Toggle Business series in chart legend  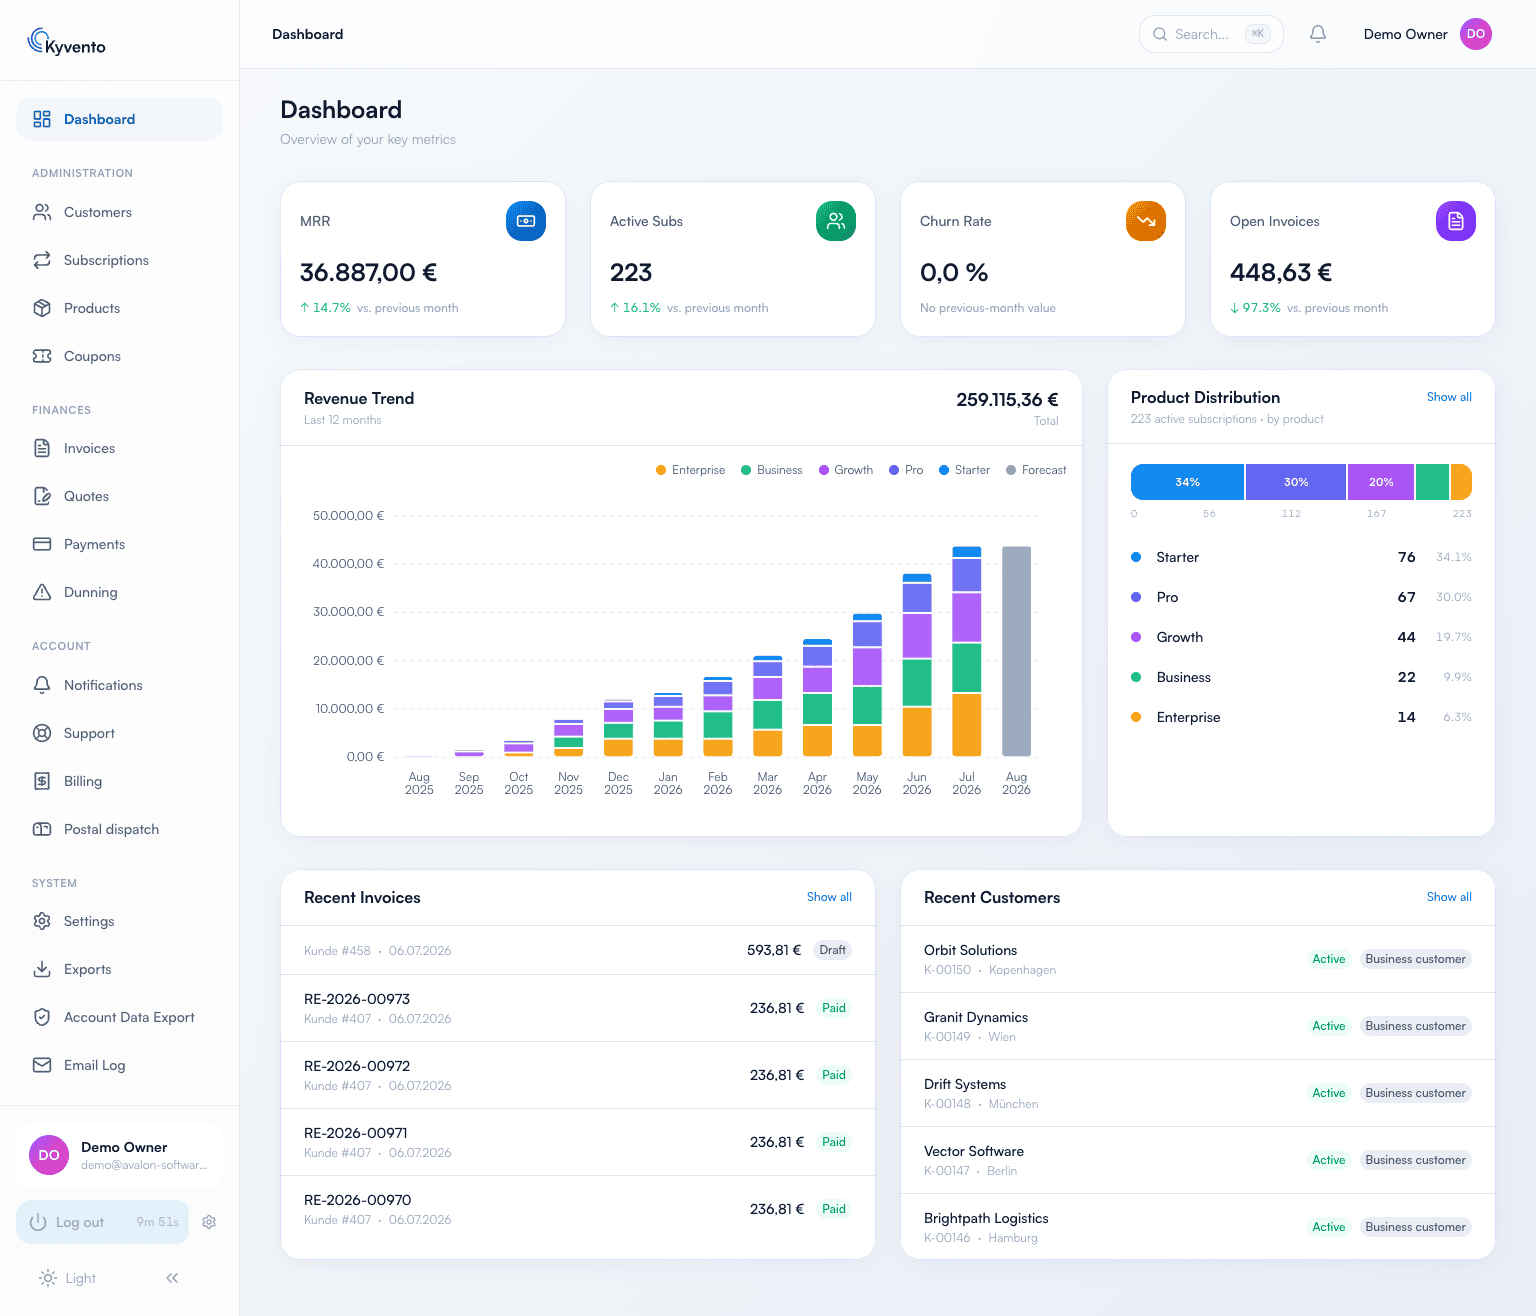(x=771, y=470)
